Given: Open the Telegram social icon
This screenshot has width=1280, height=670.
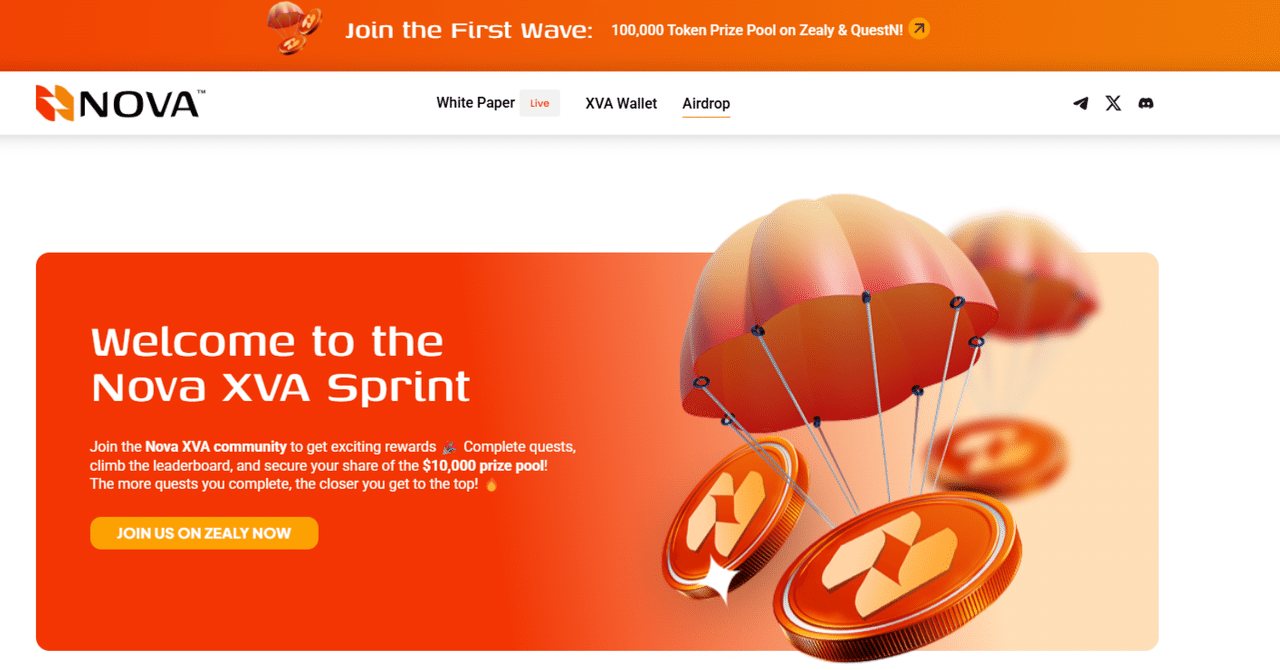Looking at the screenshot, I should tap(1080, 103).
